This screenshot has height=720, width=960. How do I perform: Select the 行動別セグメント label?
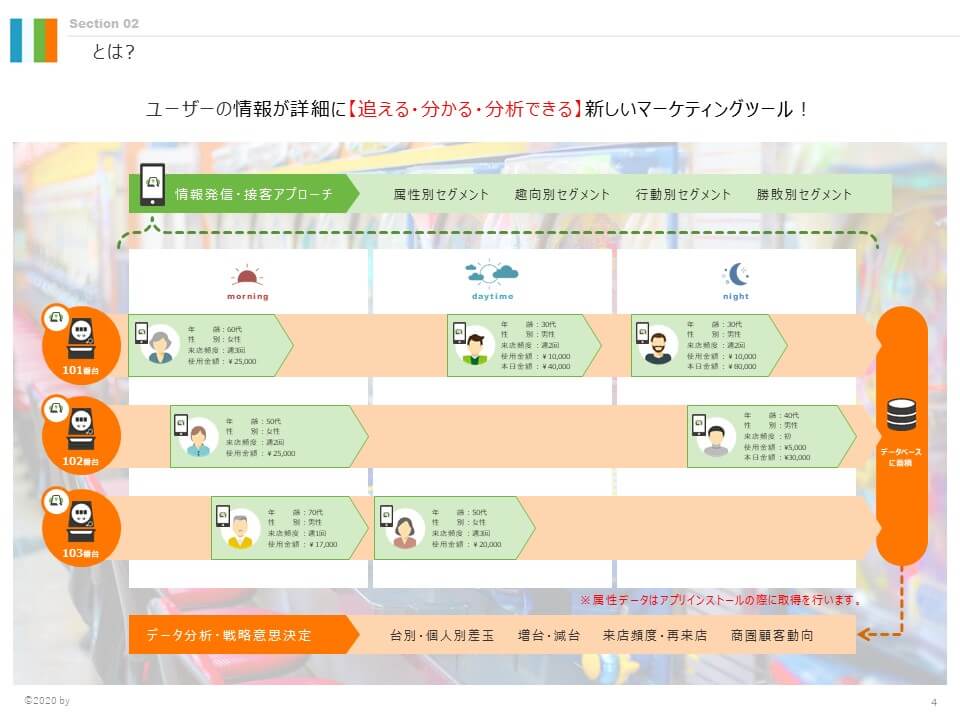(683, 195)
